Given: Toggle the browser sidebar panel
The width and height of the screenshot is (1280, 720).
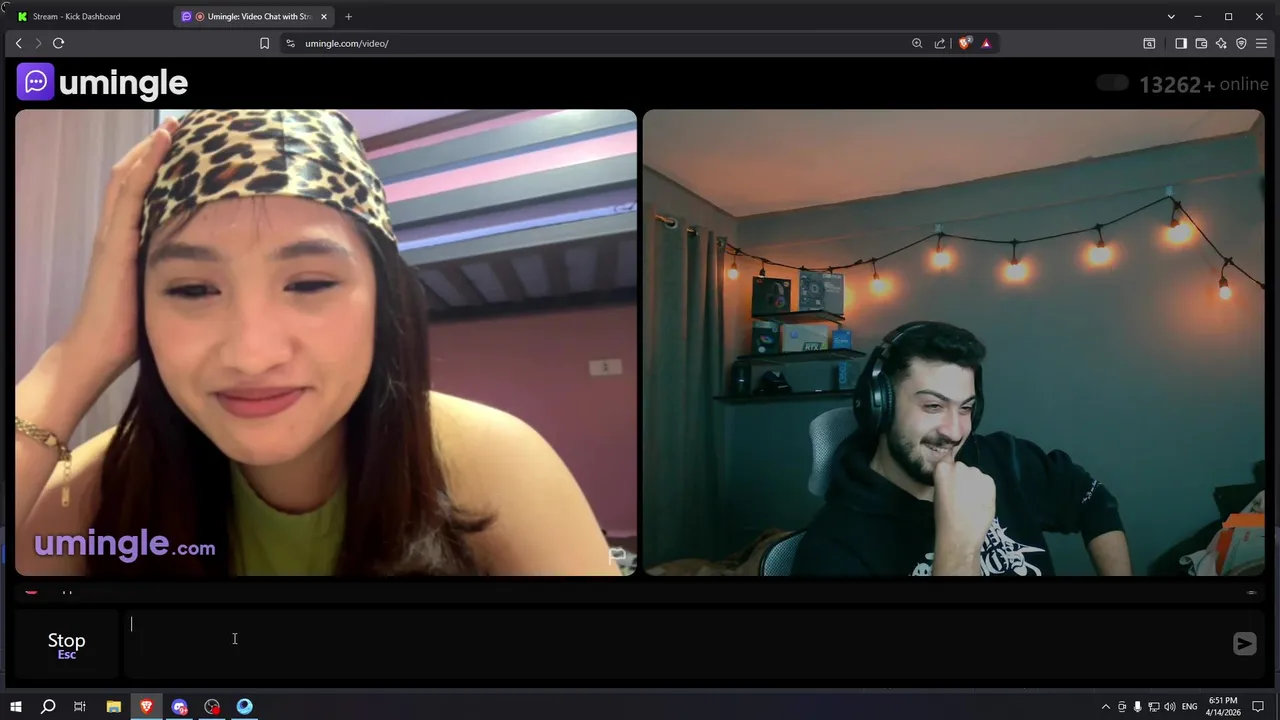Looking at the screenshot, I should pyautogui.click(x=1181, y=43).
